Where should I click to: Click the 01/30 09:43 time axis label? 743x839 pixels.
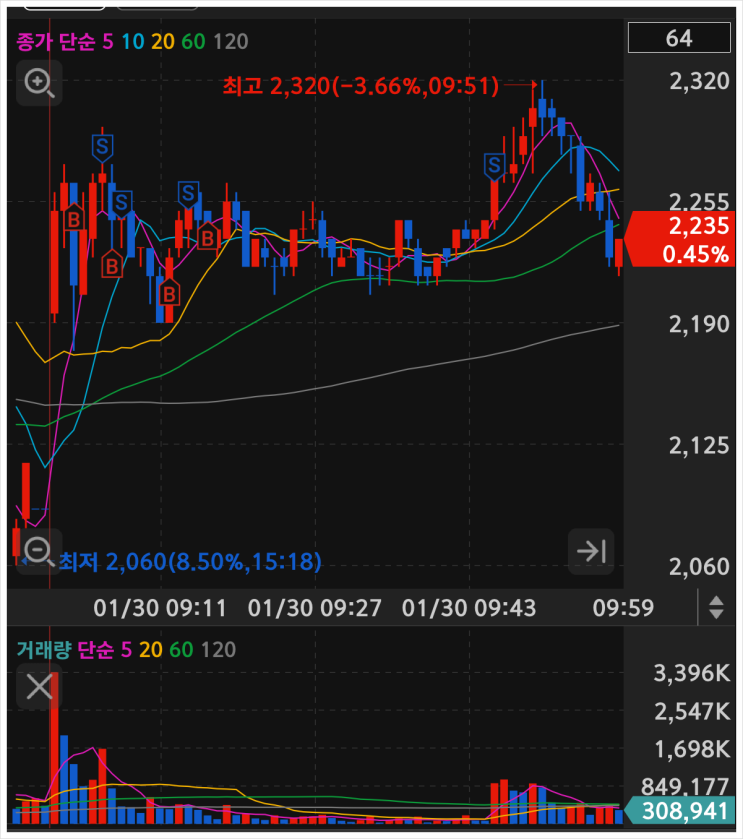(469, 608)
